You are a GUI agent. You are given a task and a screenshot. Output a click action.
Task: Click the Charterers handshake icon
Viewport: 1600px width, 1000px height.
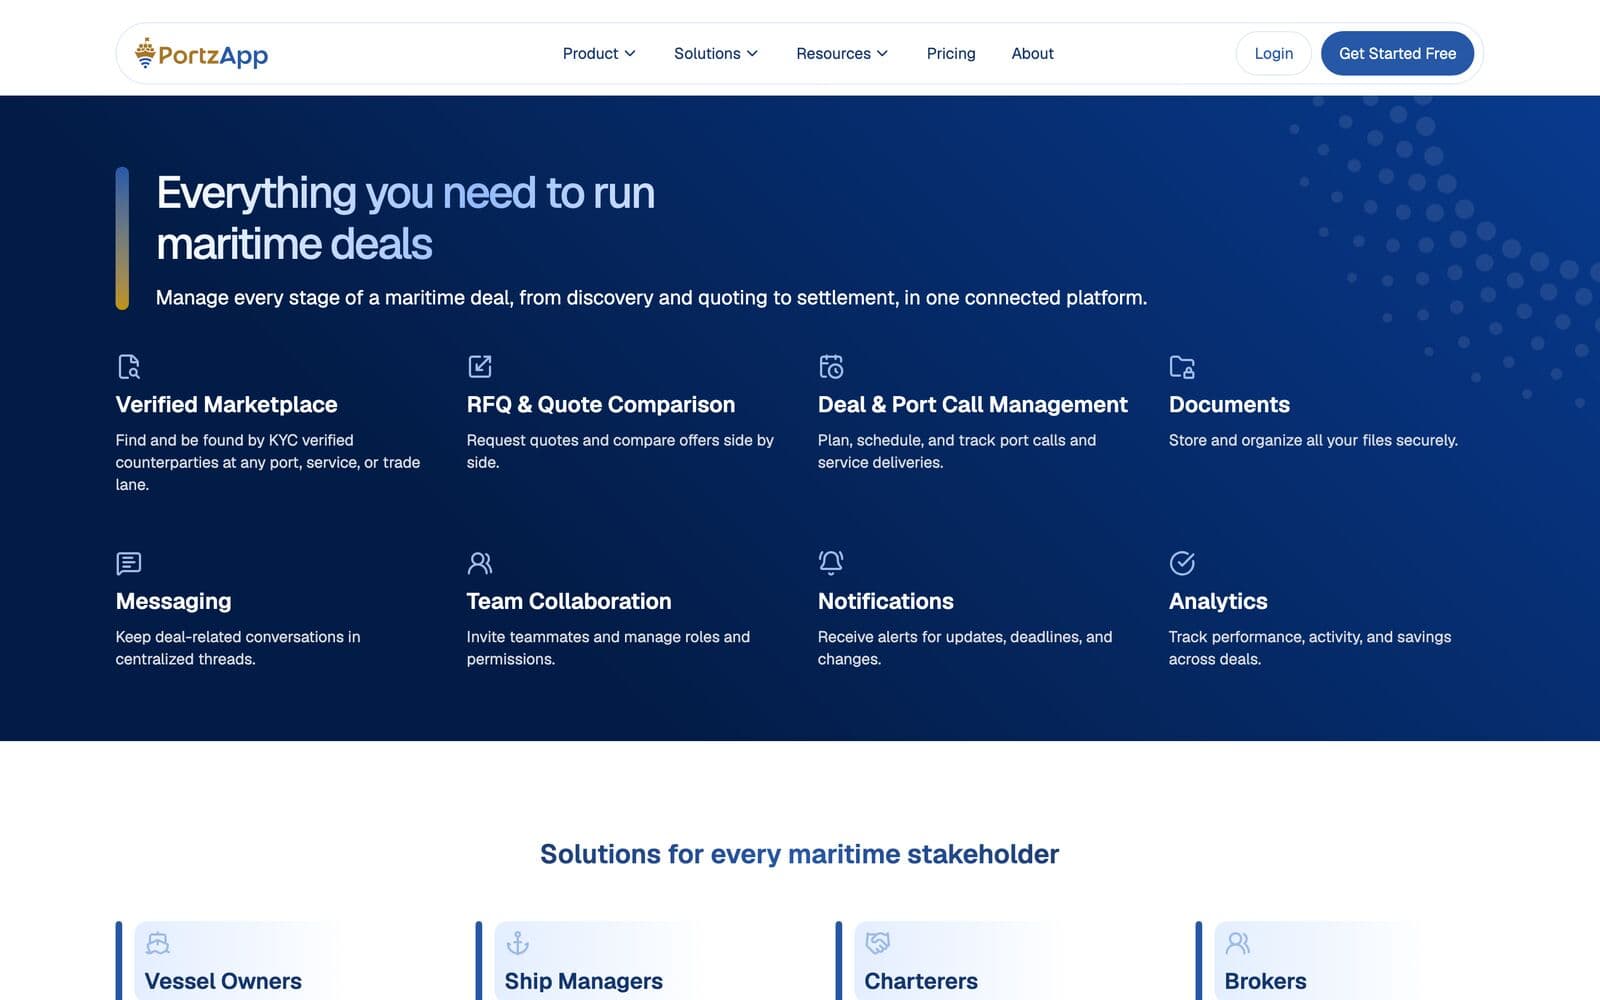[878, 943]
